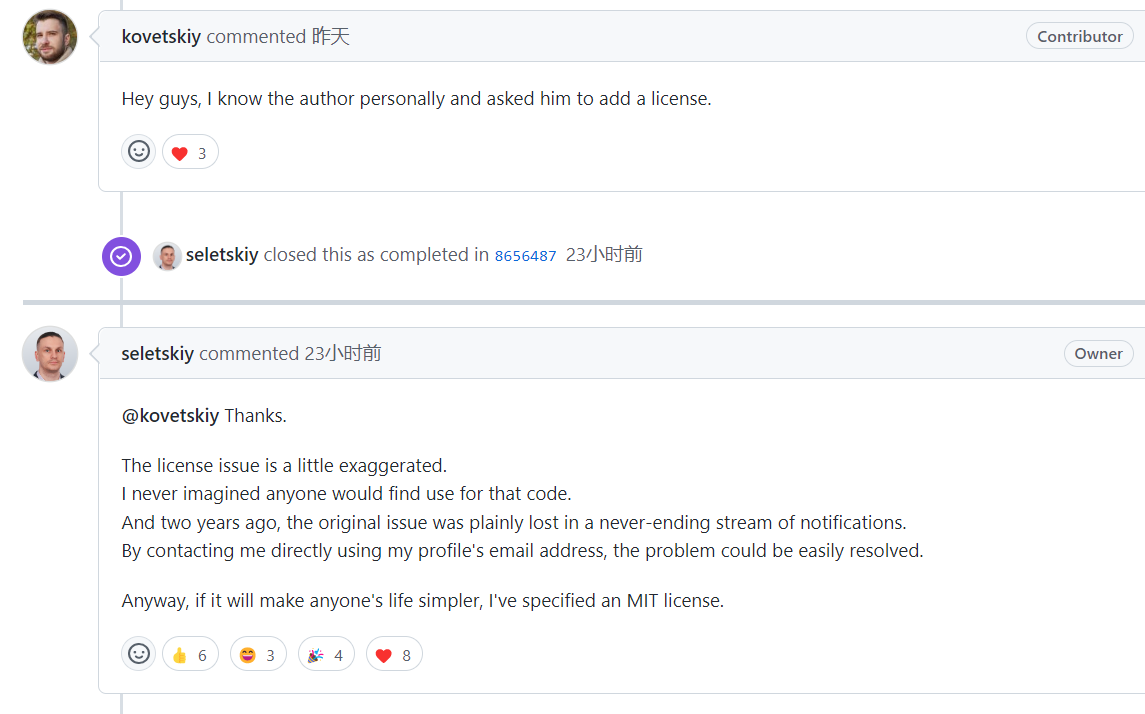This screenshot has height=714, width=1145.
Task: Toggle party popper reaction with 4 count
Action: pyautogui.click(x=326, y=653)
